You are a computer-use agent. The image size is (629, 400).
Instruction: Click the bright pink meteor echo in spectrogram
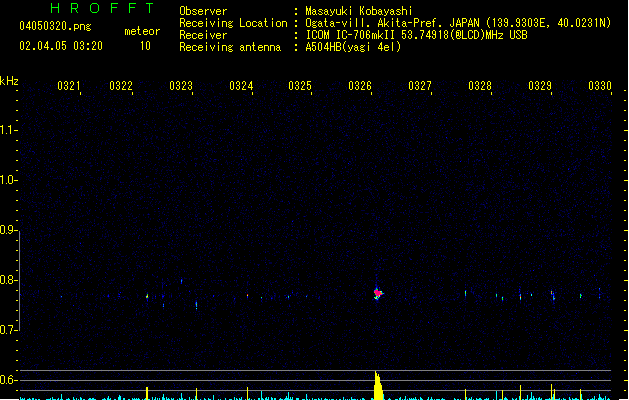point(378,294)
